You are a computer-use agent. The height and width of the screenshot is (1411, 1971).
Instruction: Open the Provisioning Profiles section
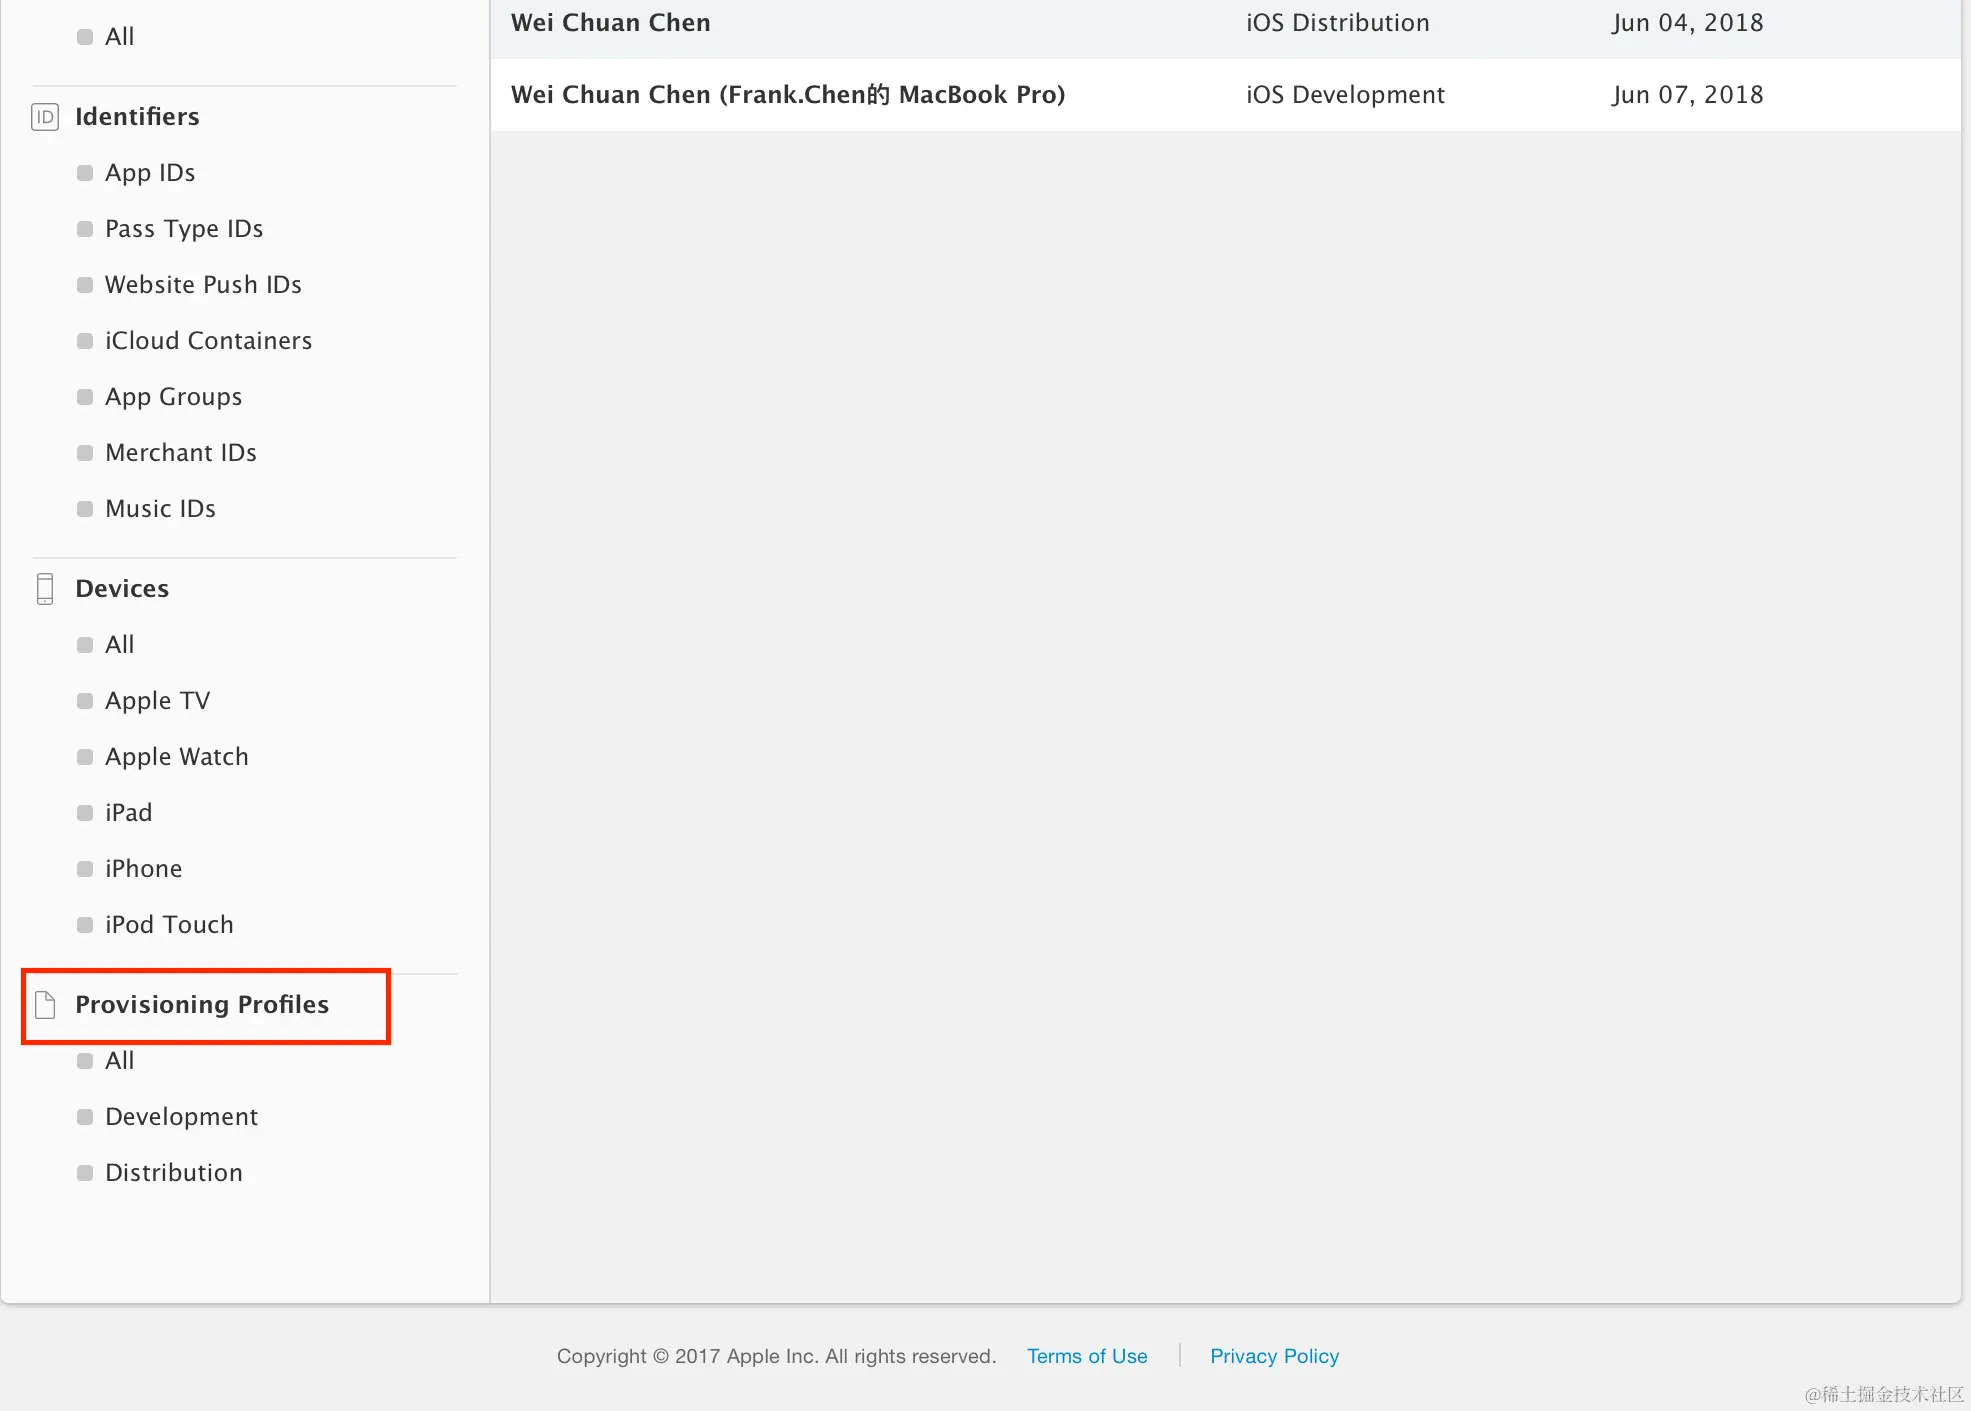202,1005
